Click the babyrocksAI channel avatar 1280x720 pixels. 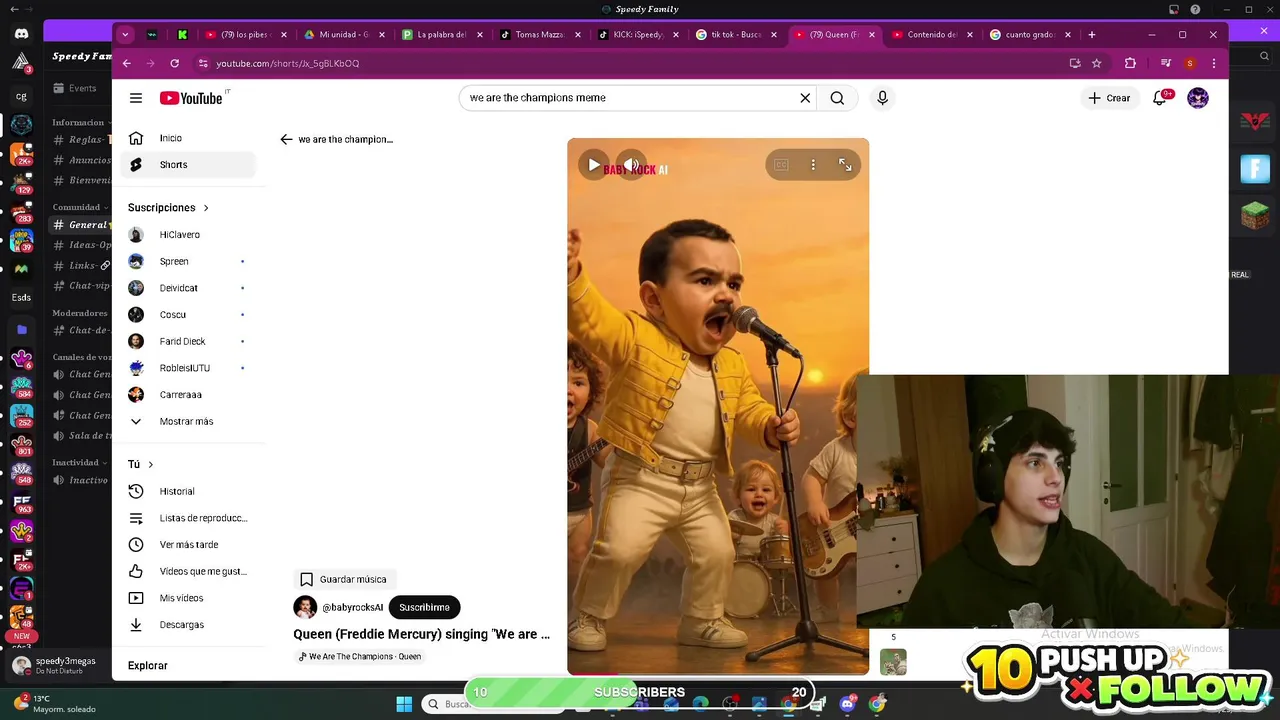tap(305, 607)
